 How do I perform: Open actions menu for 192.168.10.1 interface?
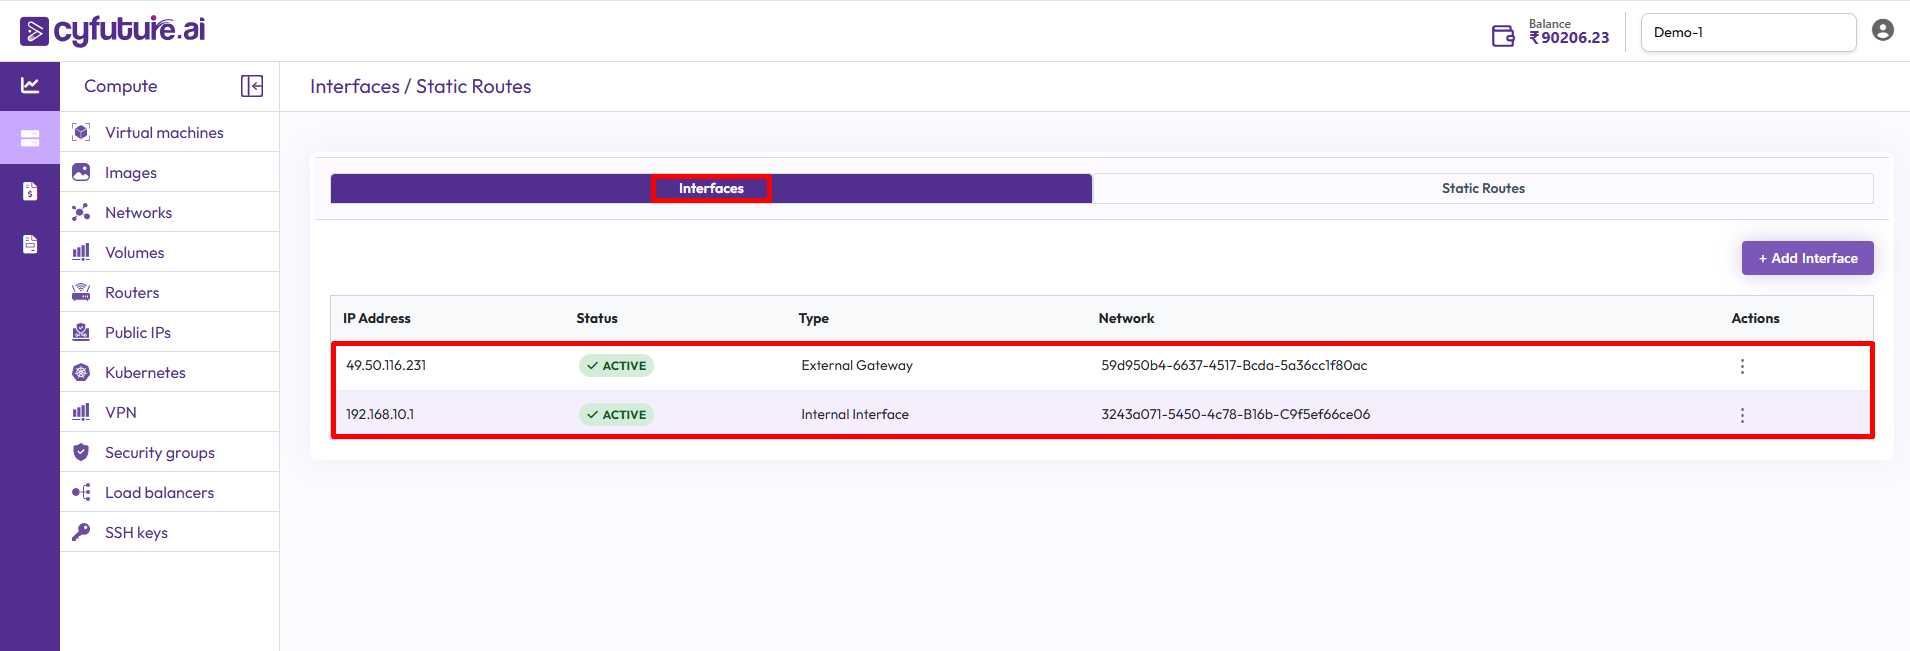coord(1741,415)
